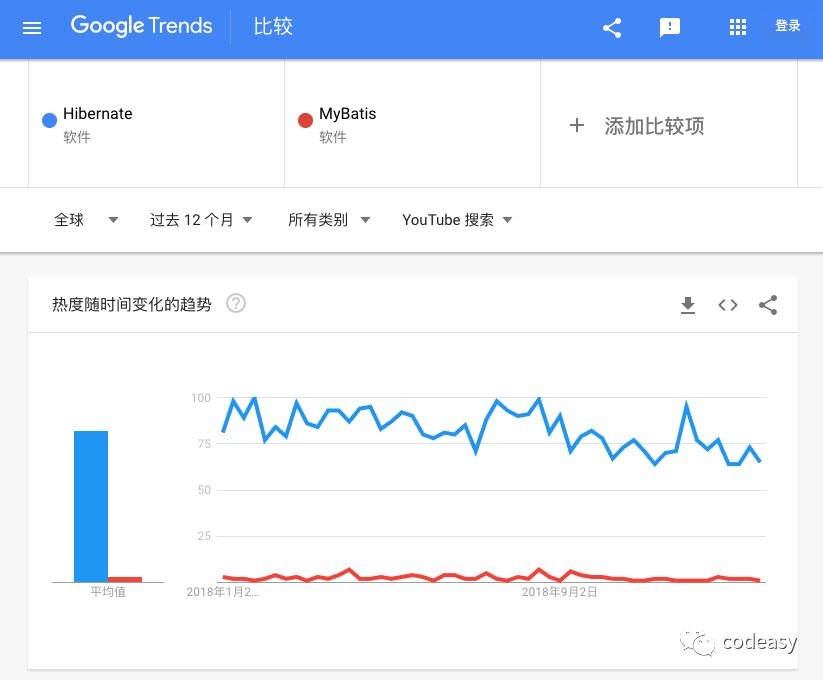Click the Google Trends logo
This screenshot has height=680, width=823.
point(140,27)
